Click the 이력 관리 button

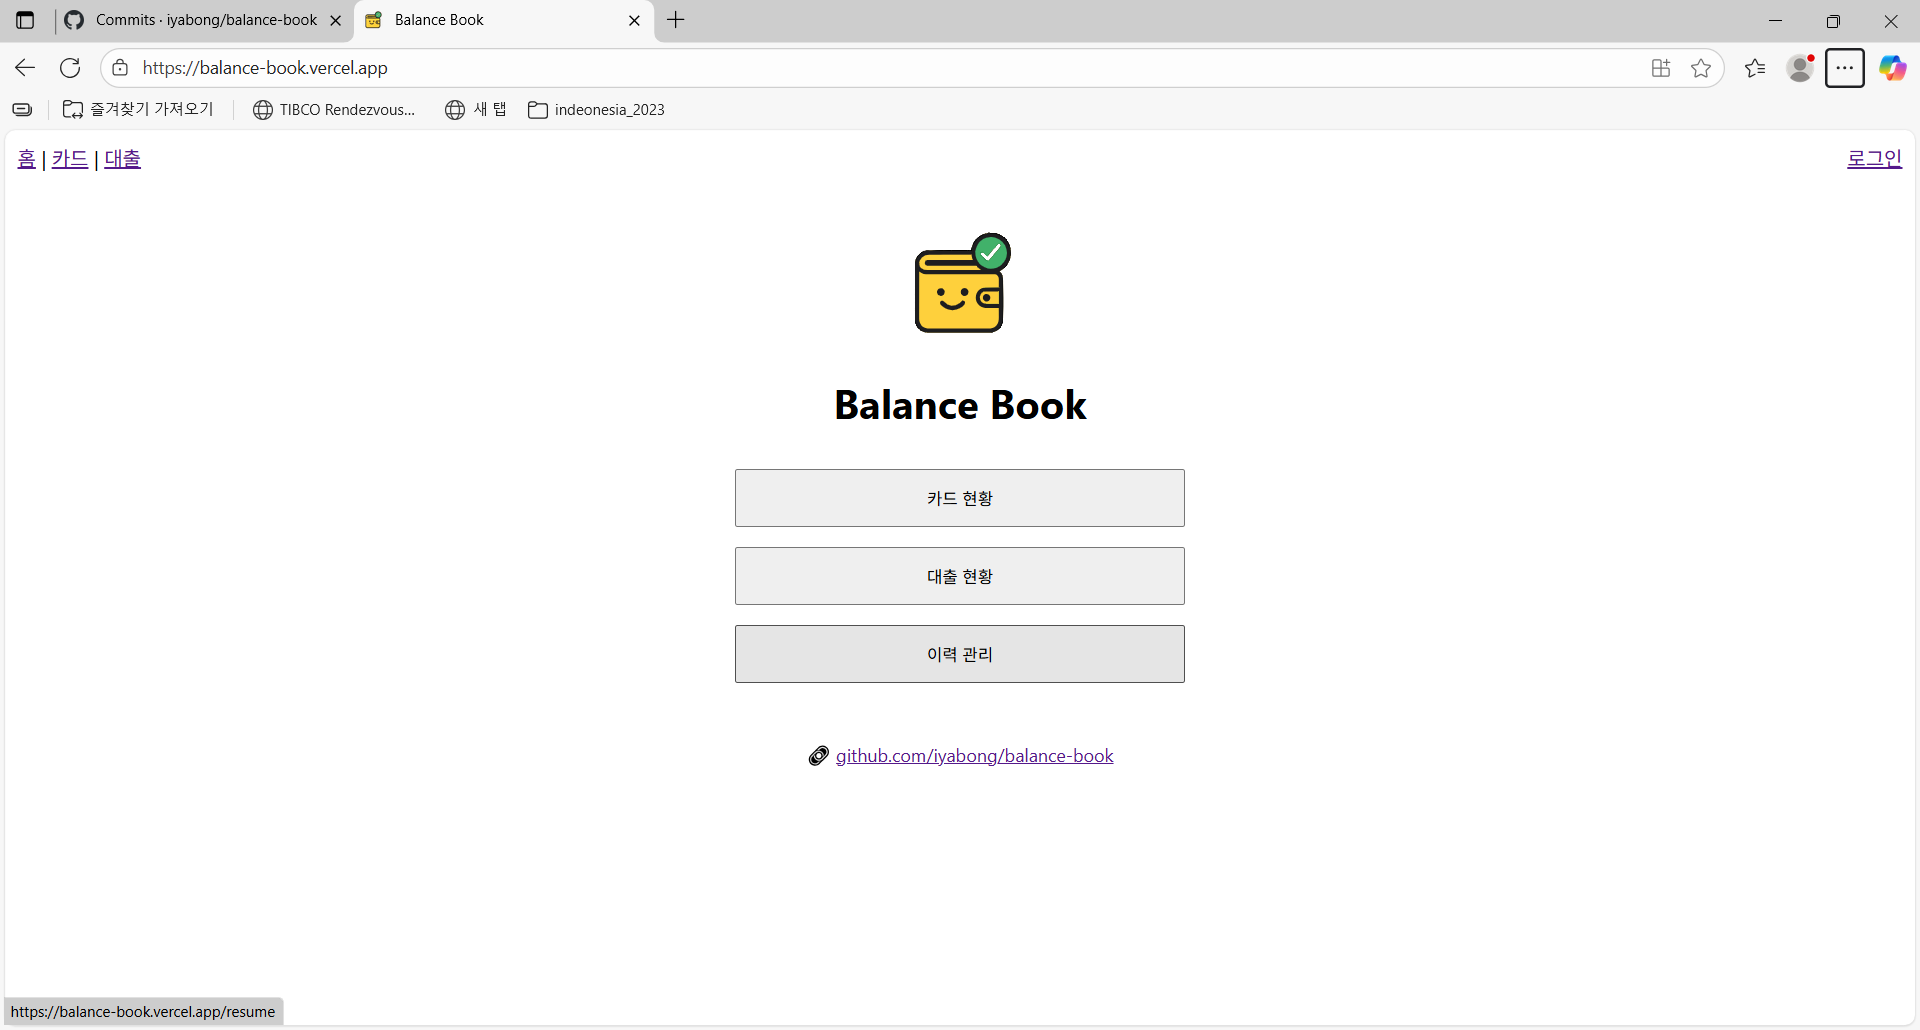(x=959, y=654)
